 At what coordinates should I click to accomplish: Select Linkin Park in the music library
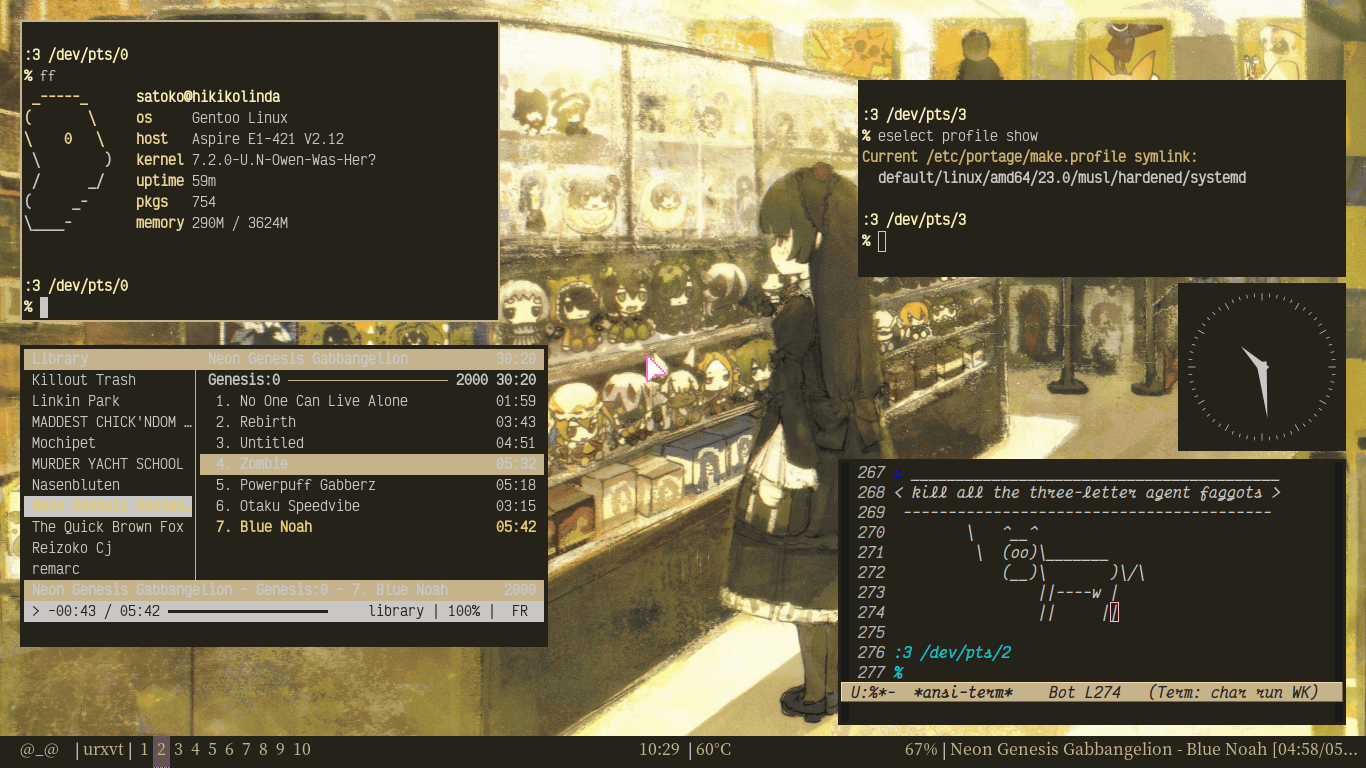pos(76,401)
